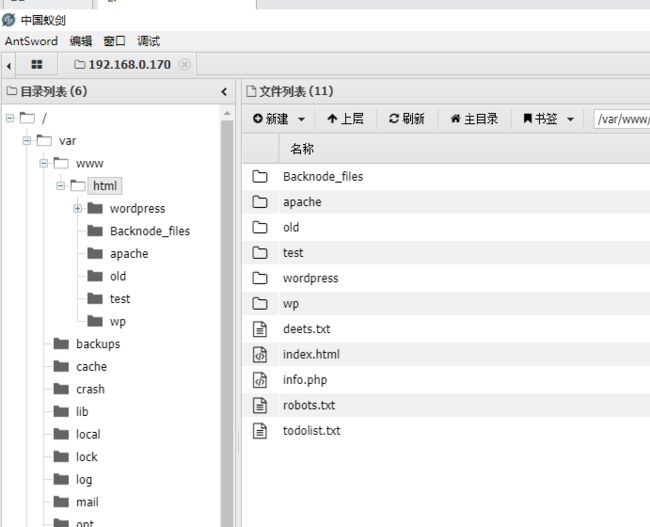Viewport: 650px width, 527px height.
Task: Open crash folder in tree
Action: click(x=90, y=389)
